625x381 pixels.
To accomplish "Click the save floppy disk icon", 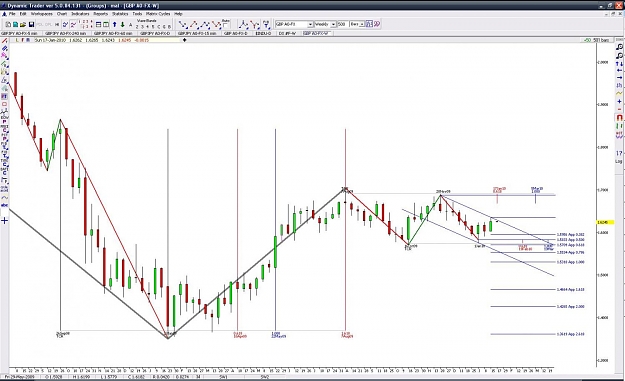I will point(31,24).
